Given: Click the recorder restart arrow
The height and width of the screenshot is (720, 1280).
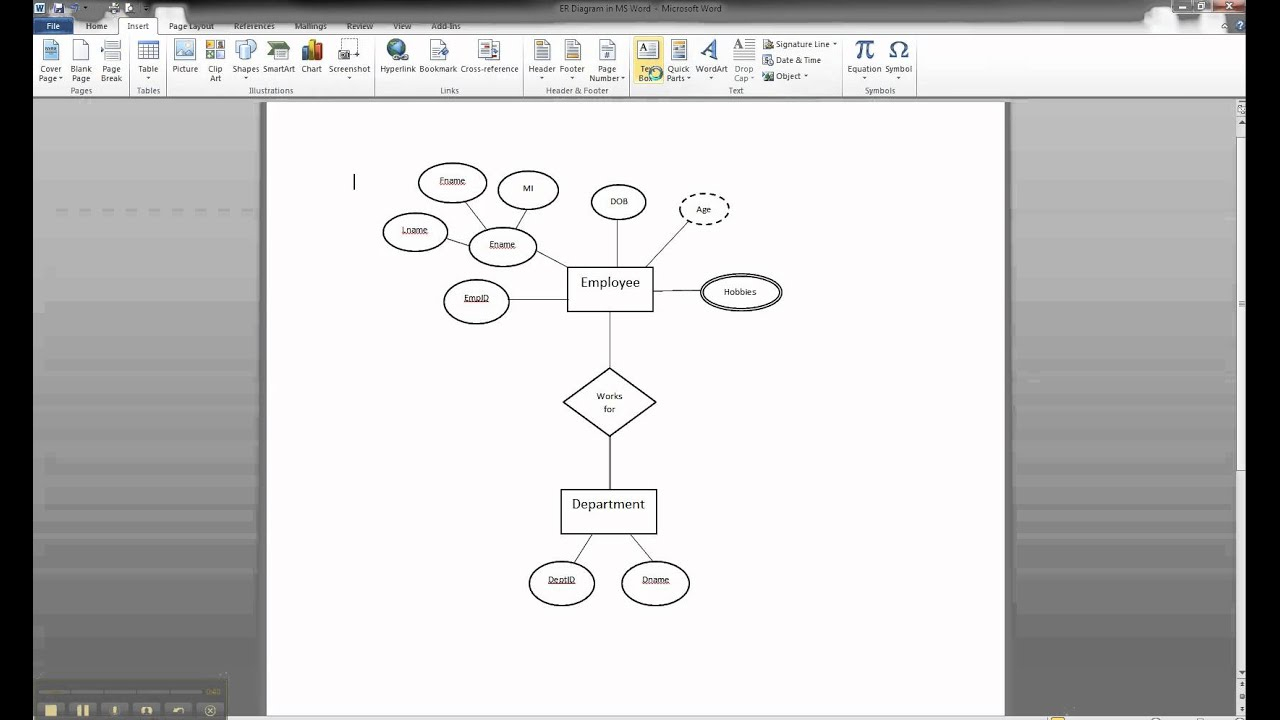Looking at the screenshot, I should pyautogui.click(x=179, y=710).
